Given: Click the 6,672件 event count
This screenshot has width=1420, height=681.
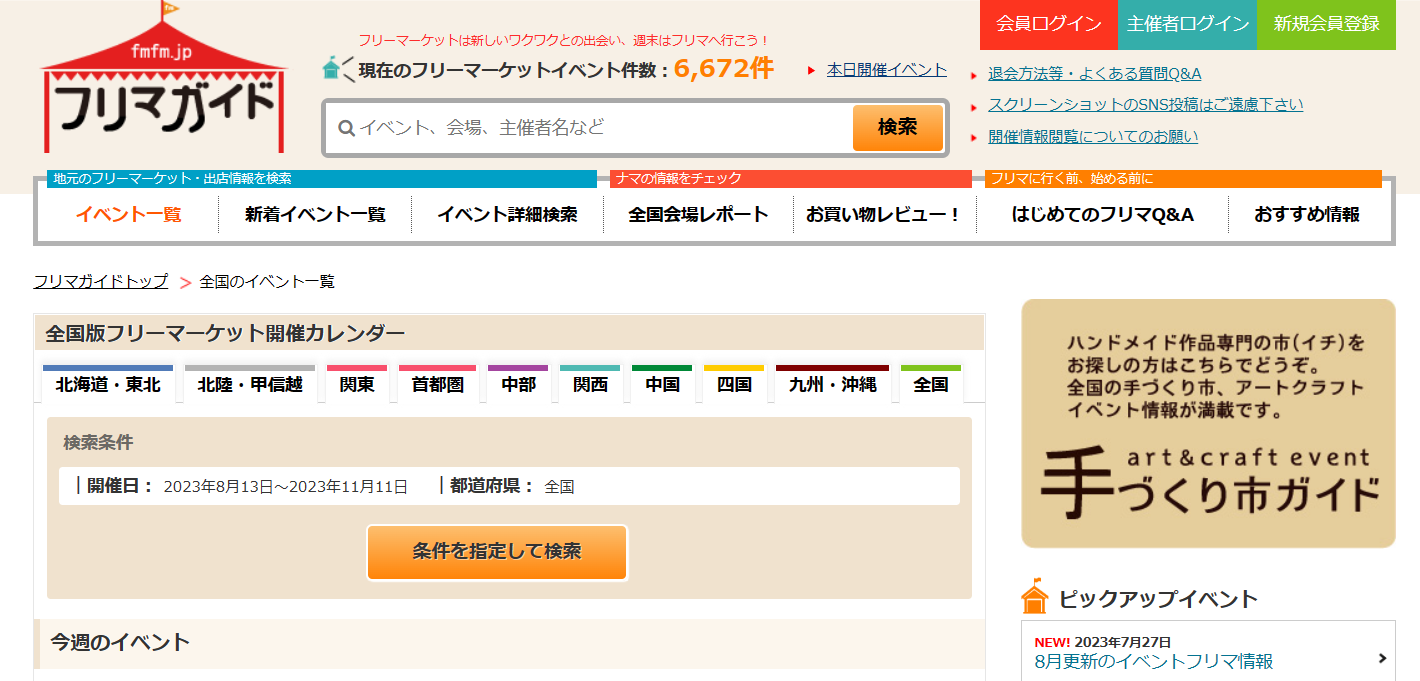Looking at the screenshot, I should click(724, 68).
